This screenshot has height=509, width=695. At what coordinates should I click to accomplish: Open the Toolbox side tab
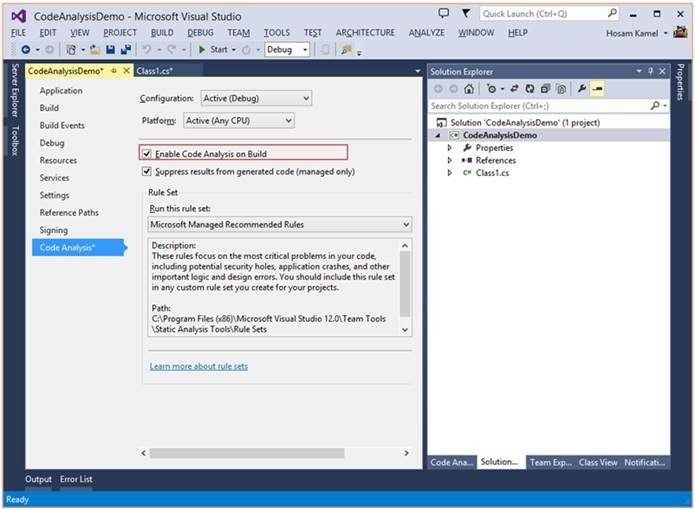pos(15,141)
